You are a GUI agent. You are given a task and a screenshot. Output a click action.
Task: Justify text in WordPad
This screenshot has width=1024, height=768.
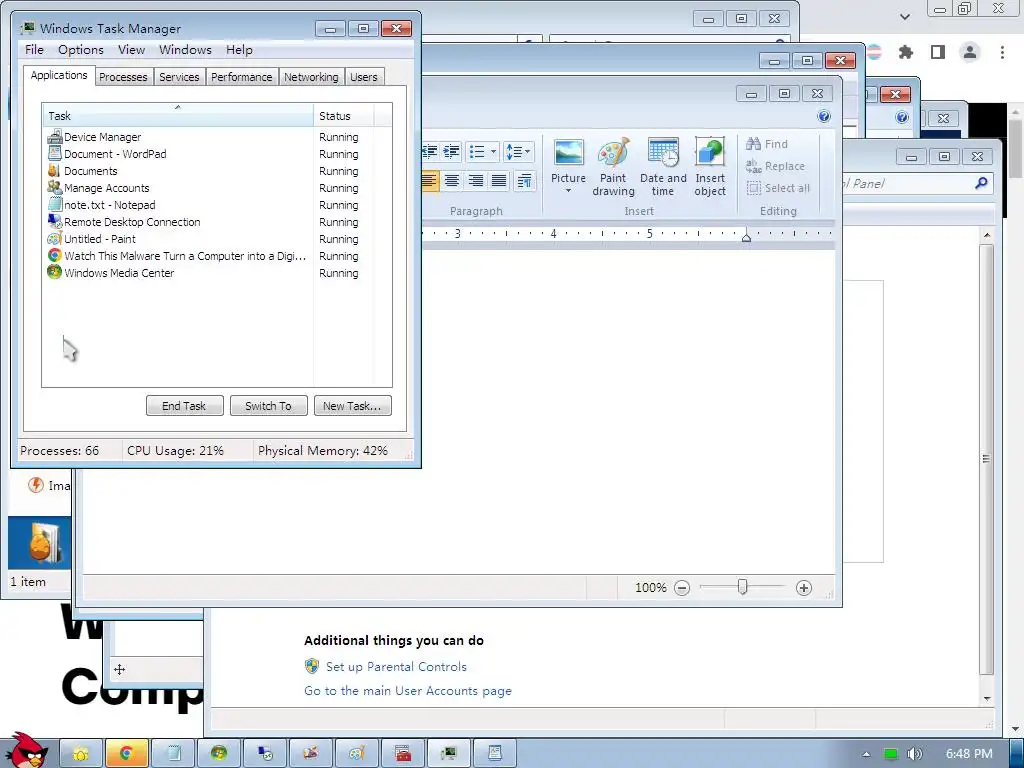coord(498,180)
